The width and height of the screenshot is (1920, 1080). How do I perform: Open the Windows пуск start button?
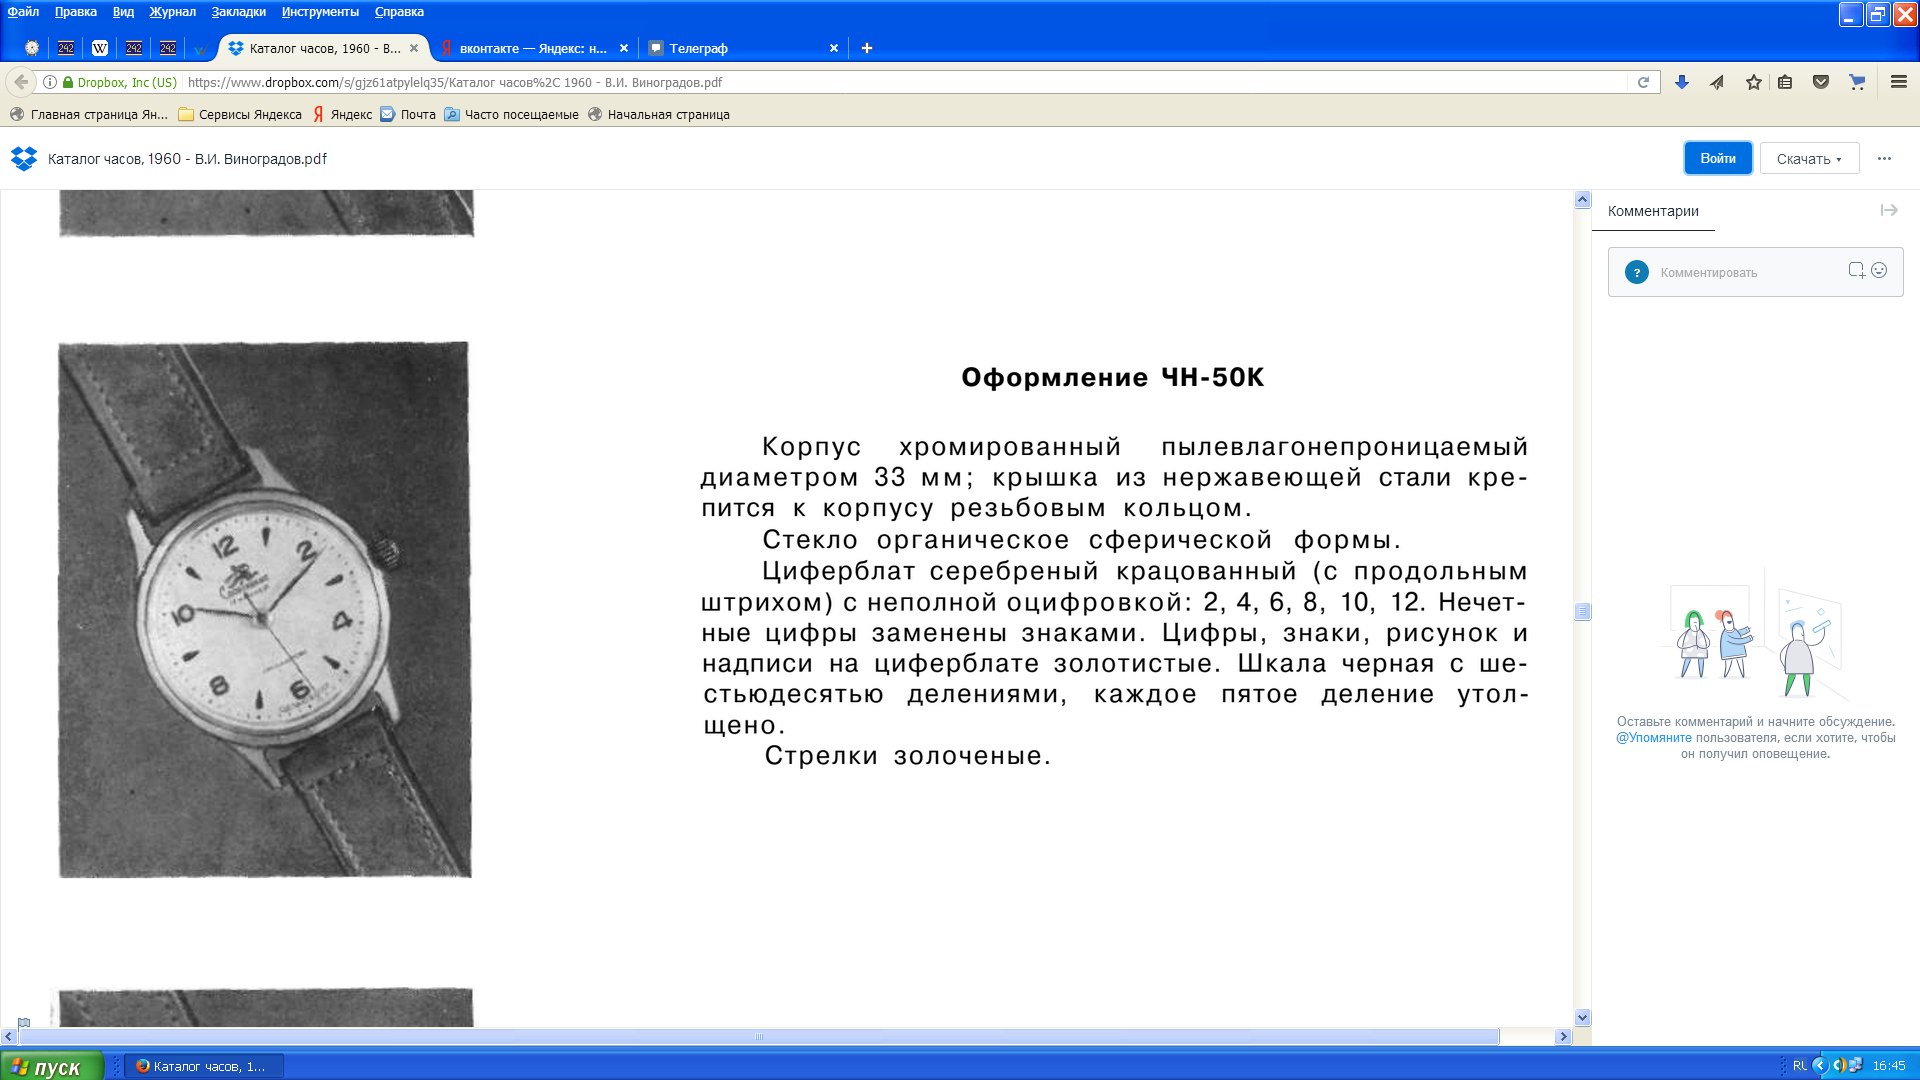(51, 1066)
